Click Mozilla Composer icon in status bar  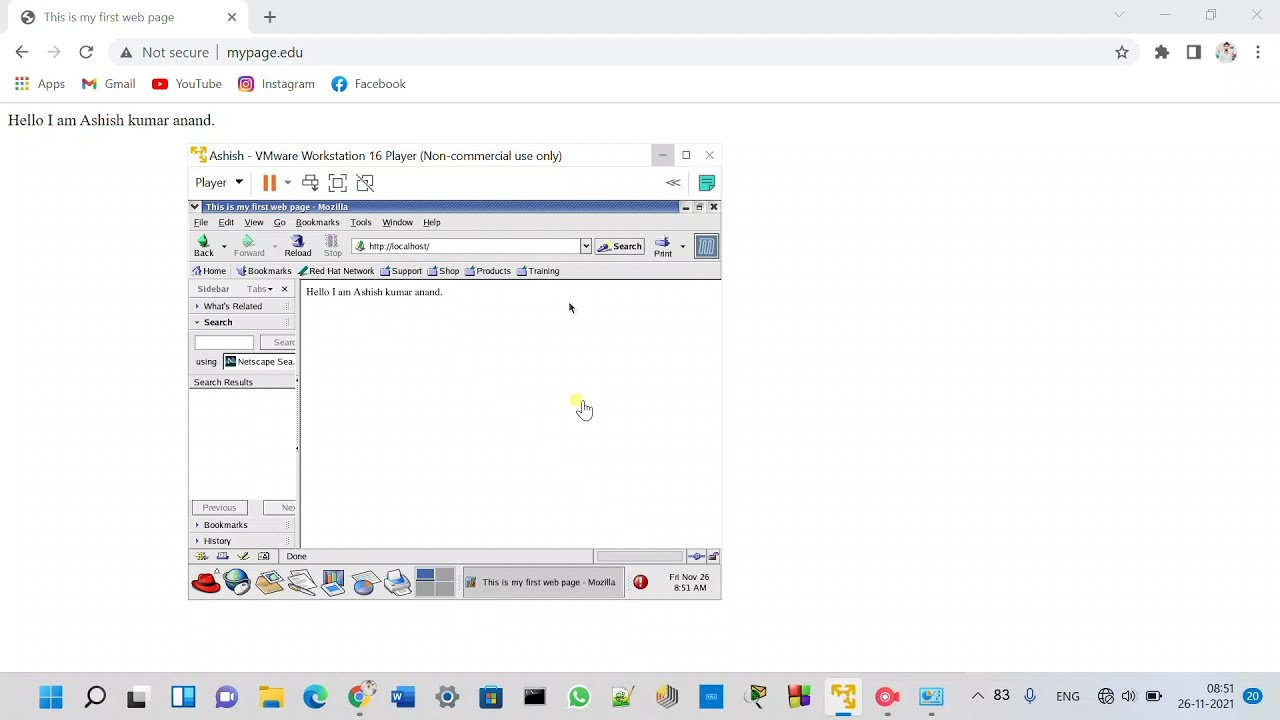243,556
